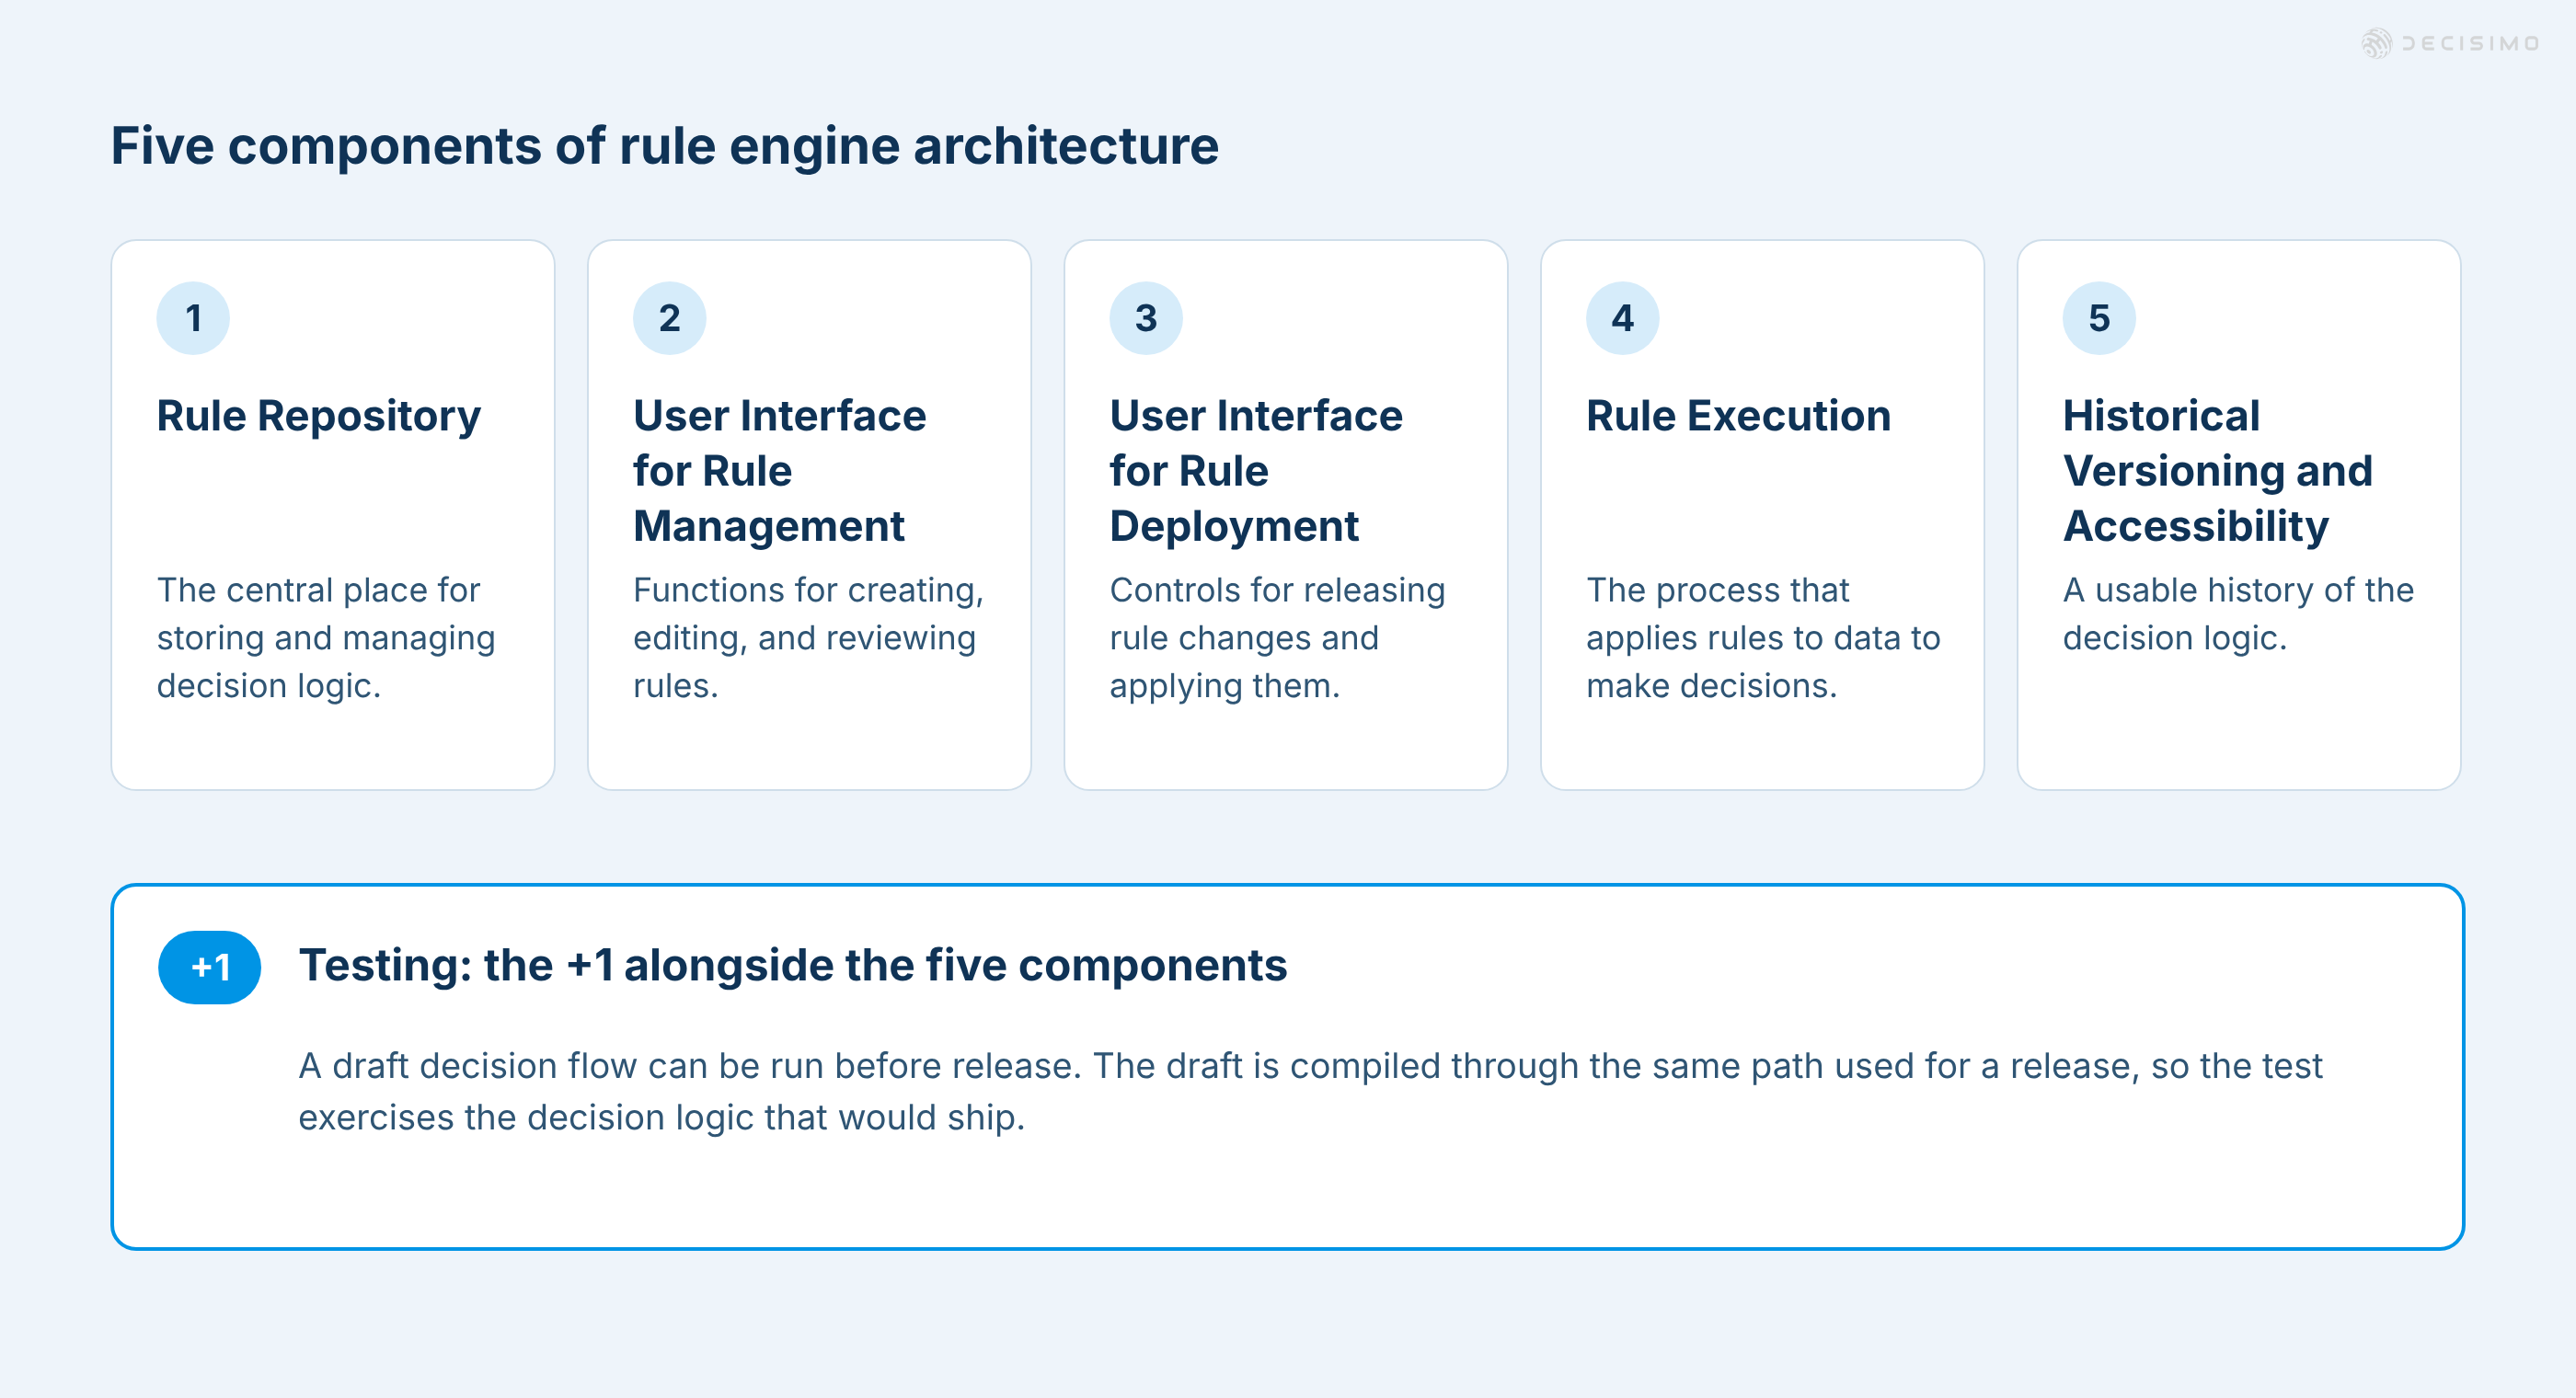Screen dimensions: 2576x1398
Task: Click the draft decision flow paragraph
Action: [x=1310, y=1091]
